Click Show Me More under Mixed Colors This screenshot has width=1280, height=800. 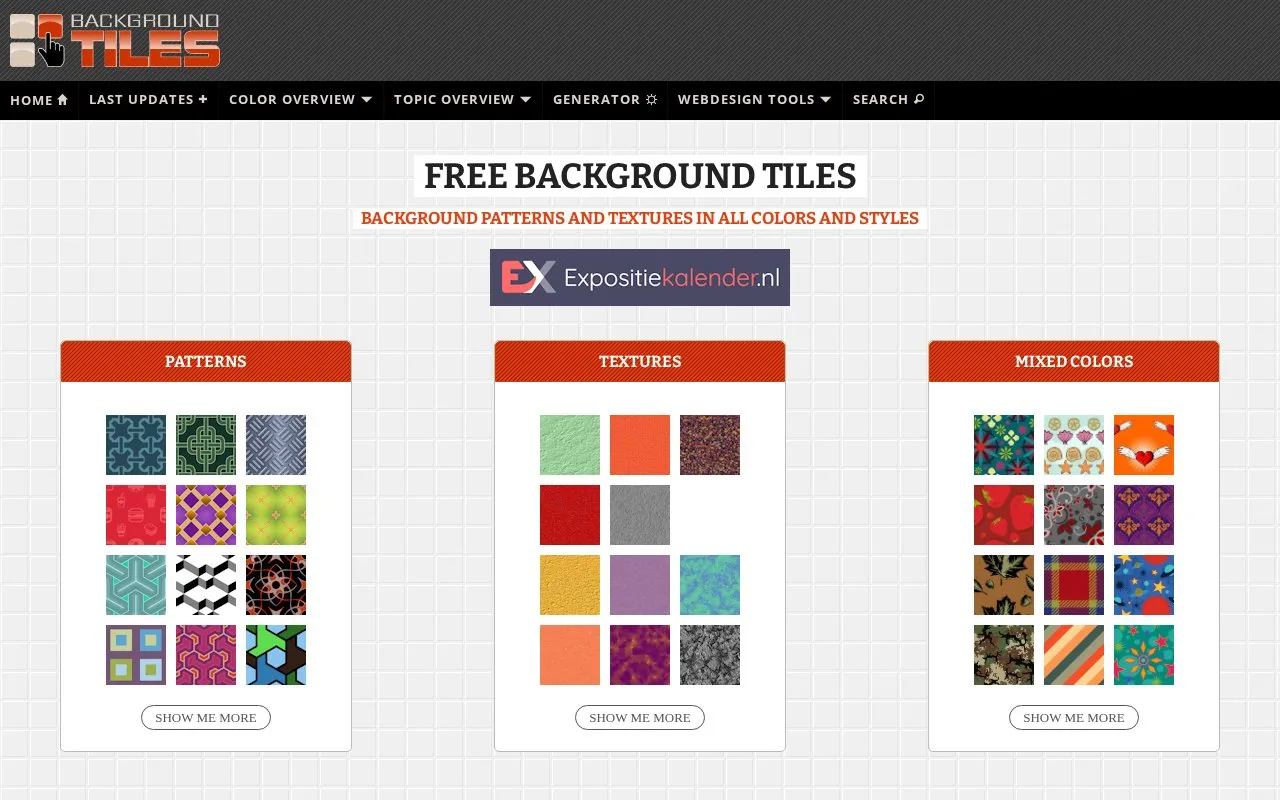pos(1074,717)
